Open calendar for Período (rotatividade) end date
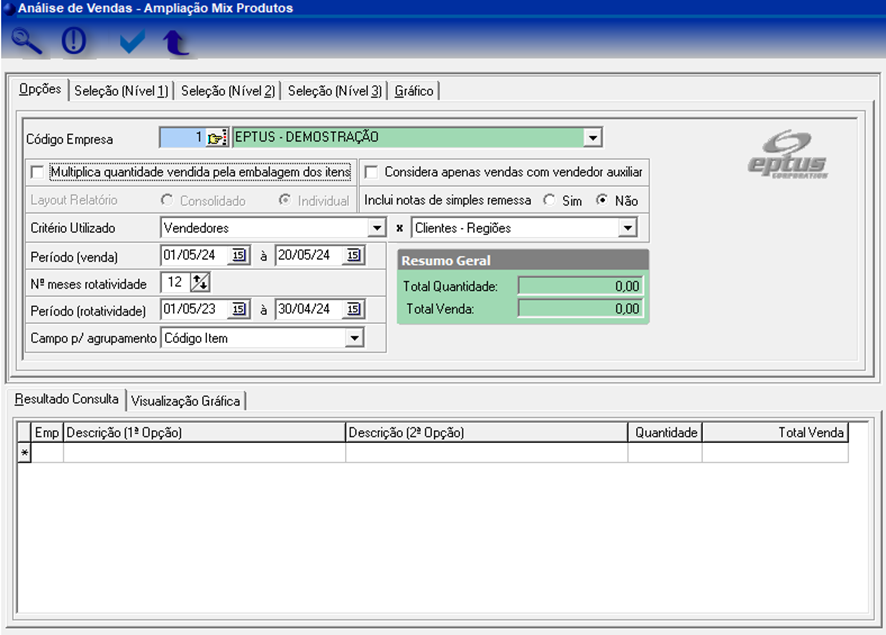The image size is (886, 635). (x=354, y=310)
